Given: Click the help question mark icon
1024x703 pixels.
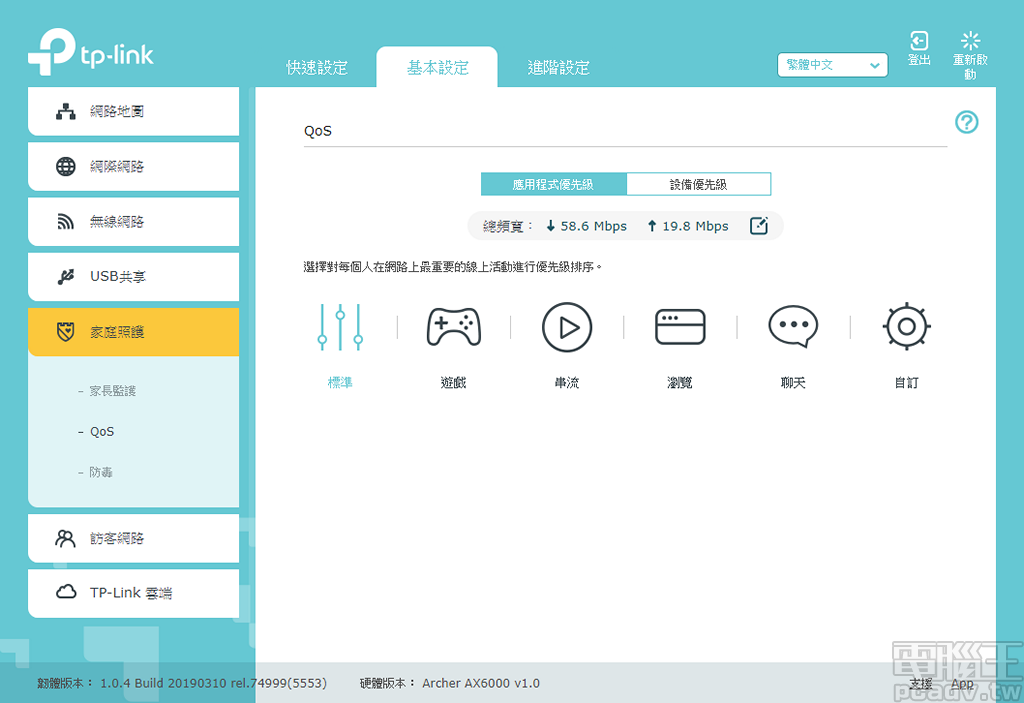Looking at the screenshot, I should pyautogui.click(x=966, y=122).
